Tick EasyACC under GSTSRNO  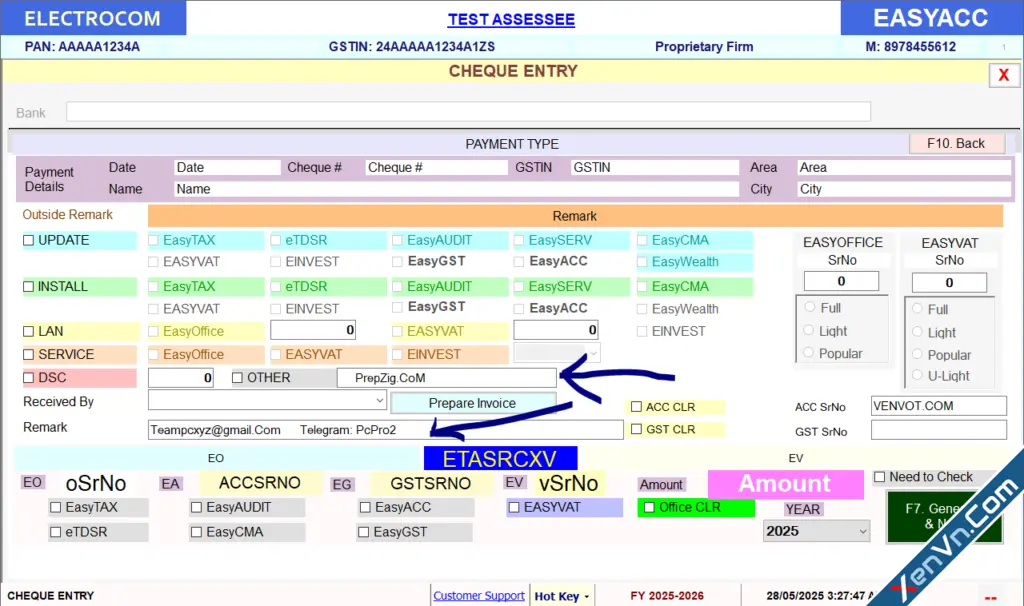365,507
